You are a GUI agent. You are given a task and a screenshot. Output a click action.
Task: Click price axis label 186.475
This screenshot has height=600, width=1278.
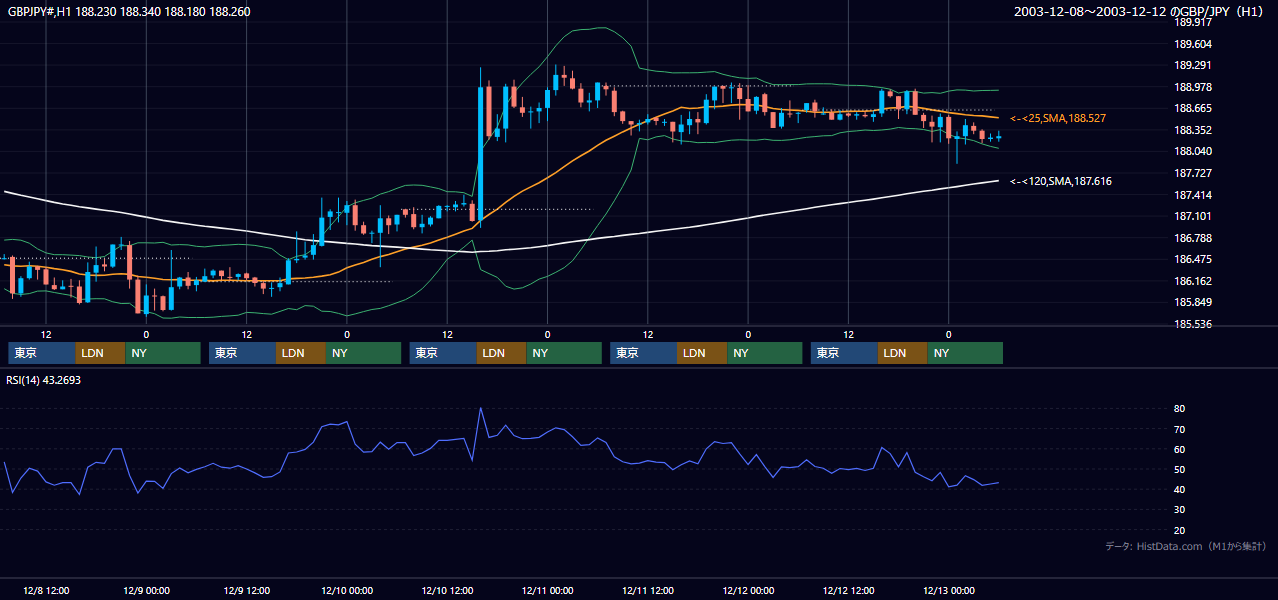click(1195, 260)
